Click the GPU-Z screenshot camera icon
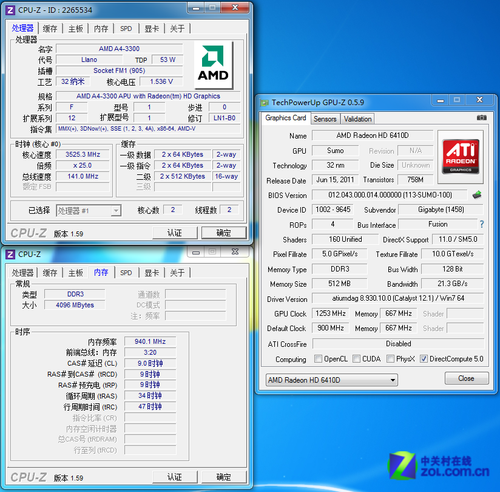Image resolution: width=500 pixels, height=492 pixels. click(482, 118)
